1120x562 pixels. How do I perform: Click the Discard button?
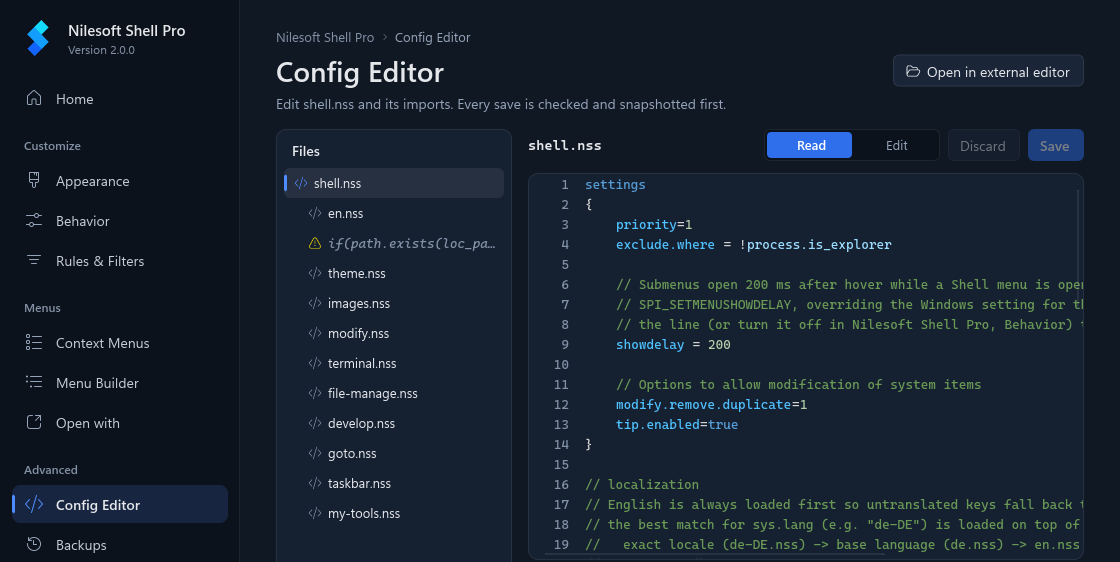click(983, 145)
